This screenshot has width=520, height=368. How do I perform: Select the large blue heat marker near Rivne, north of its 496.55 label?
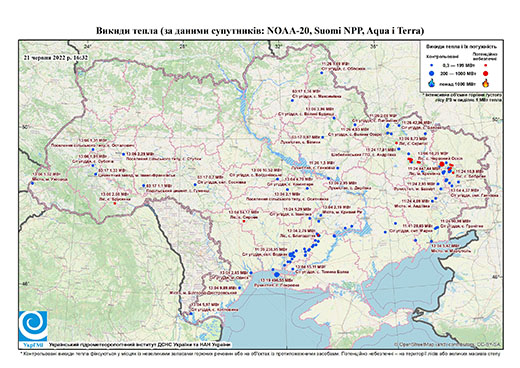pyautogui.click(x=277, y=274)
